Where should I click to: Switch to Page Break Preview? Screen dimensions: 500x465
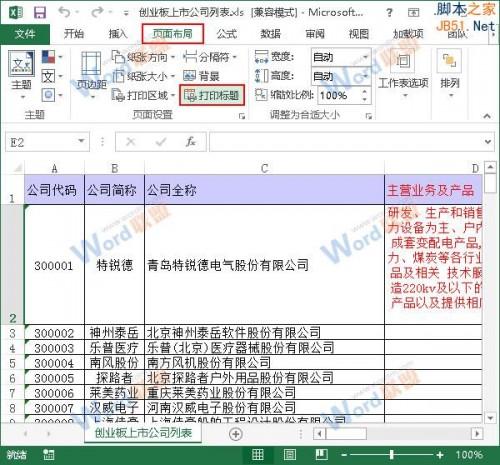321,454
